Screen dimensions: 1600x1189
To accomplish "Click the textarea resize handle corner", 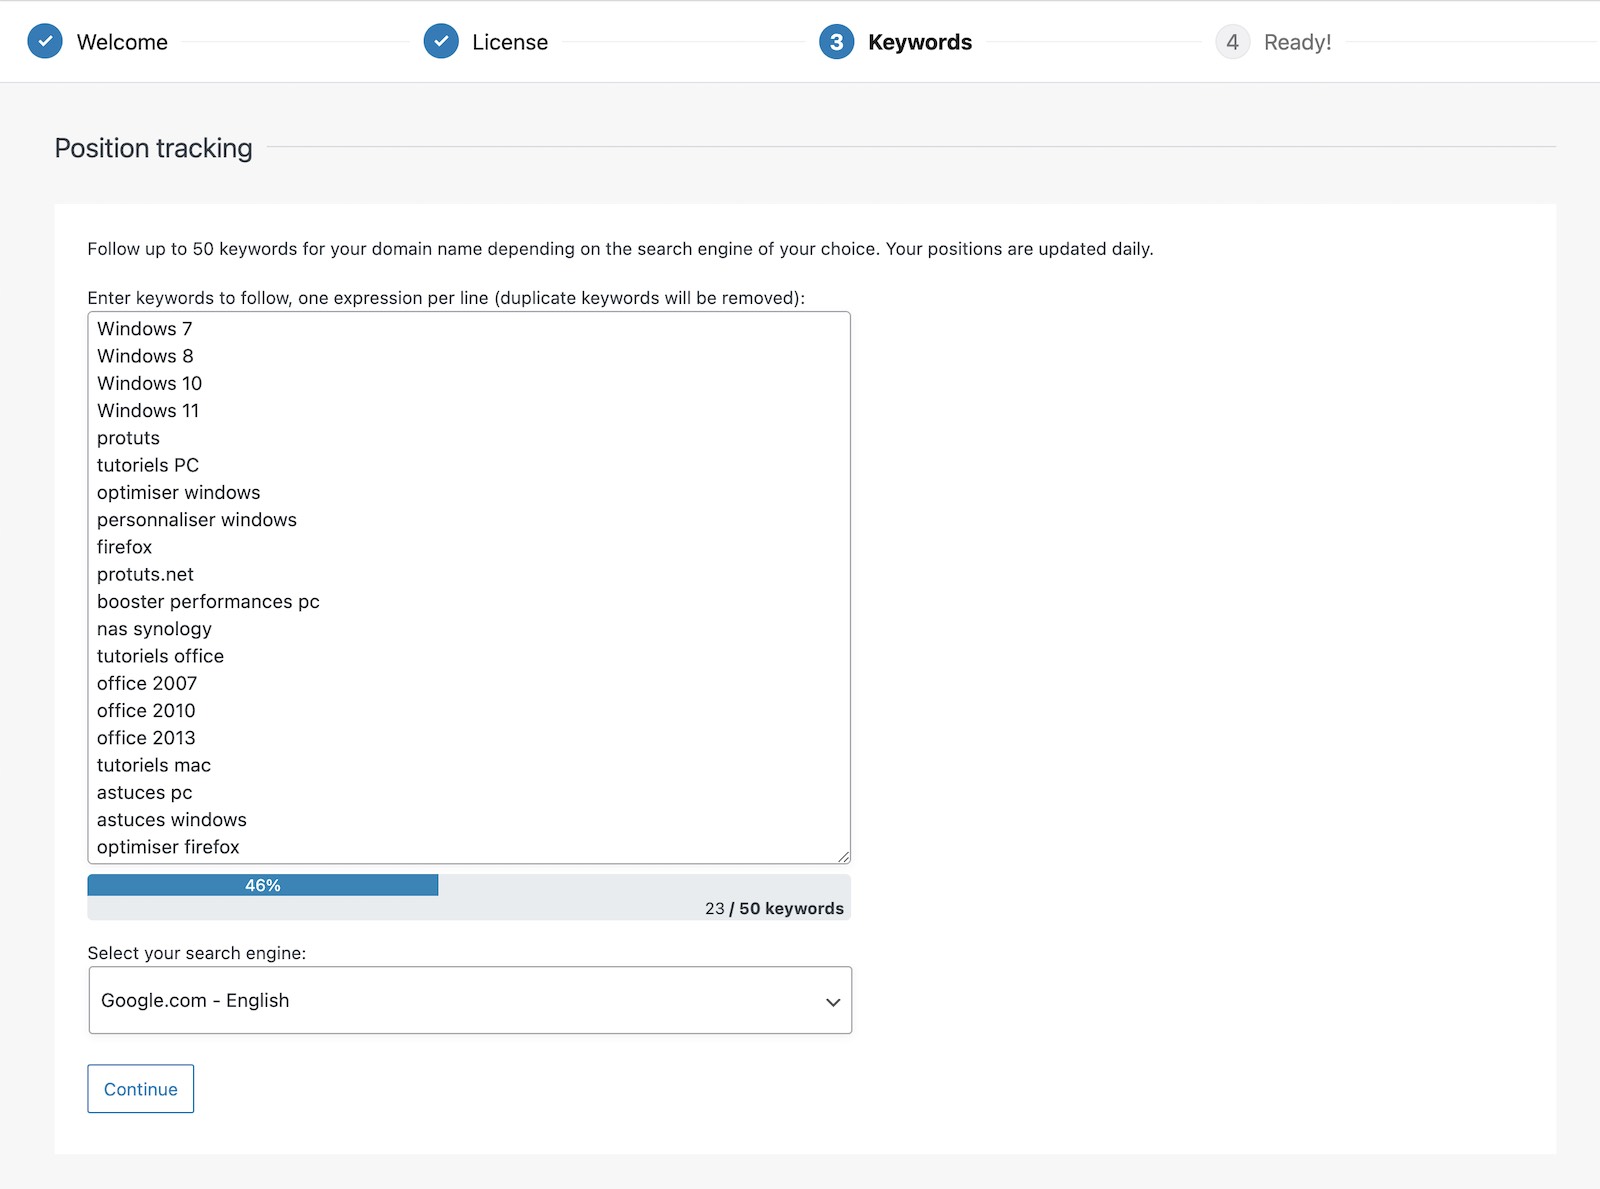I will pos(844,857).
